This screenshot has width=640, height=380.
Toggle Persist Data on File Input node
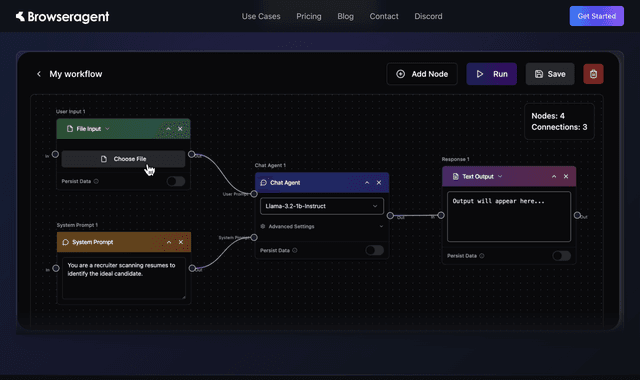(176, 181)
